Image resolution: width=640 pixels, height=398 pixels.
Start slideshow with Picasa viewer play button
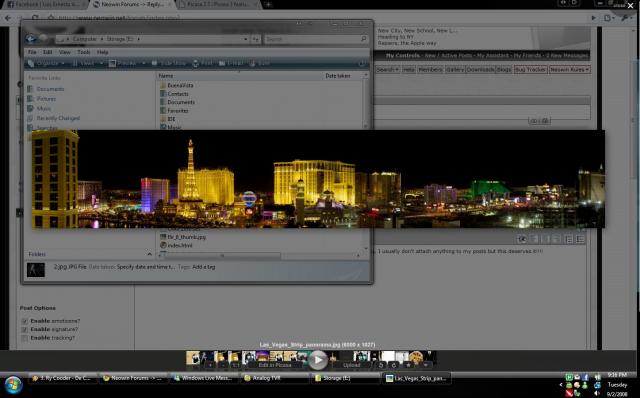tap(318, 360)
